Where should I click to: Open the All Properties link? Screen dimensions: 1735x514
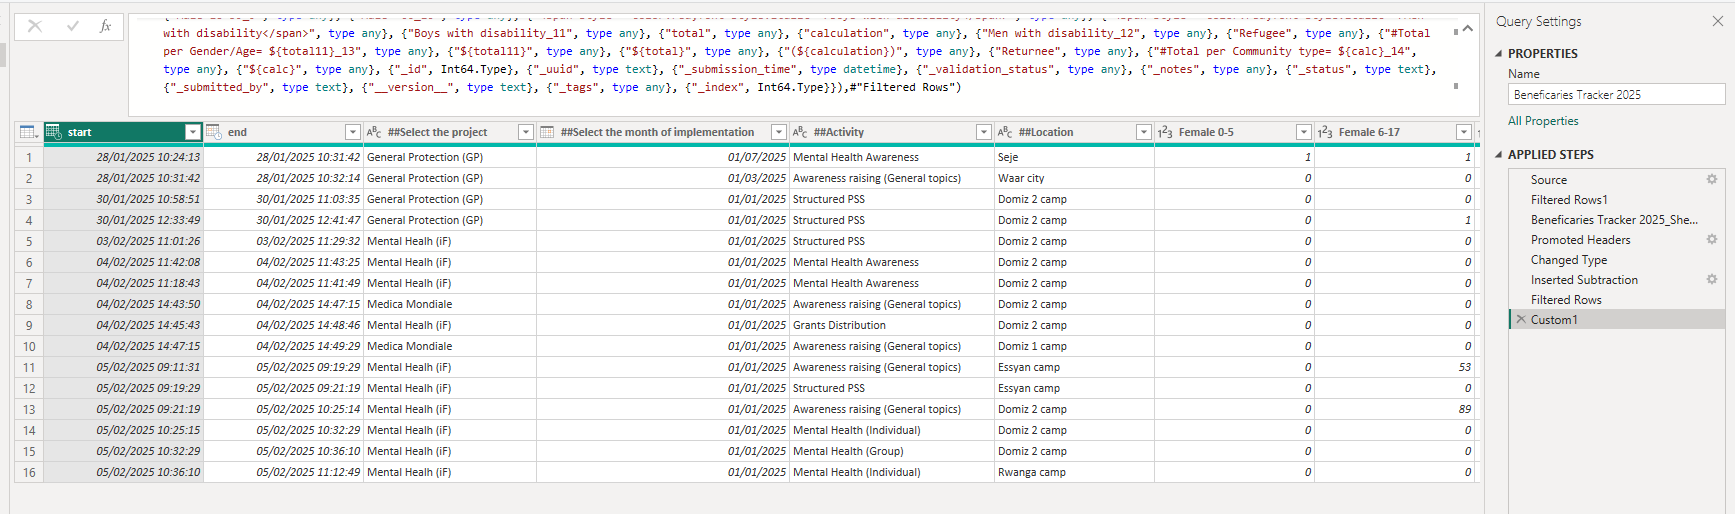tap(1543, 121)
